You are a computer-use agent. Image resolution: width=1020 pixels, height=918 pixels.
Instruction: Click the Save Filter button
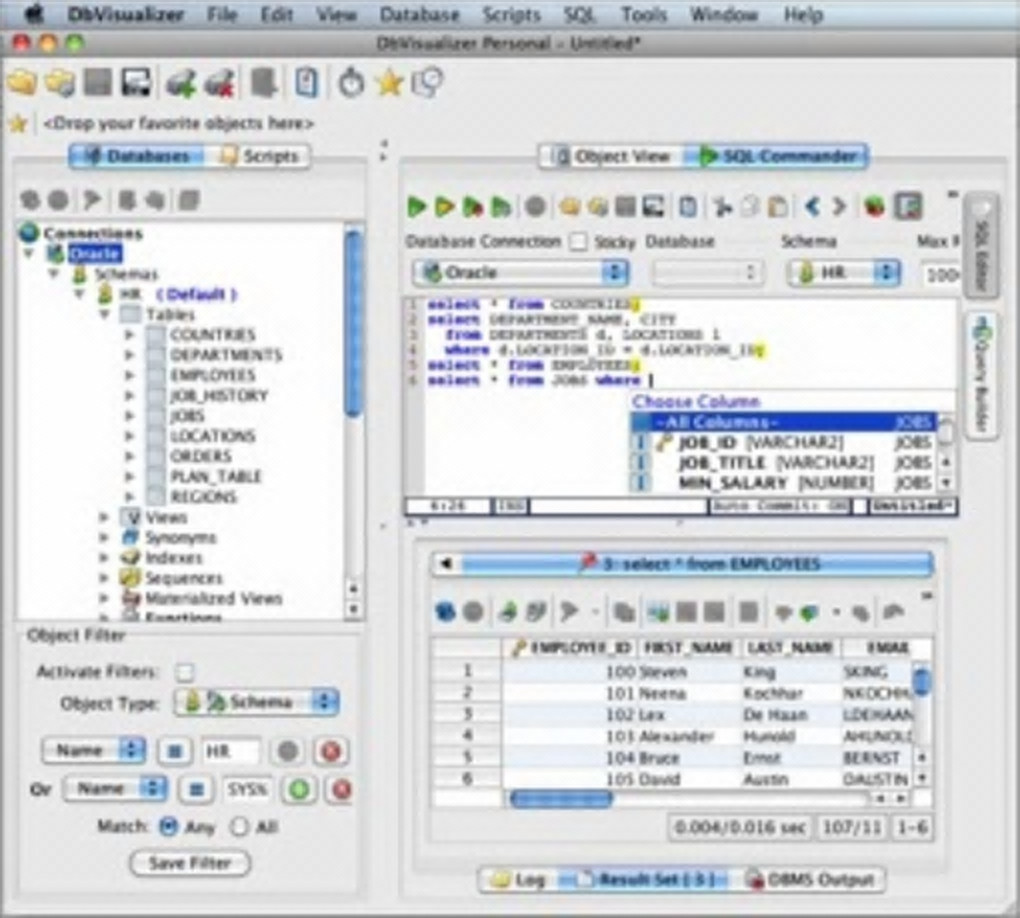190,863
